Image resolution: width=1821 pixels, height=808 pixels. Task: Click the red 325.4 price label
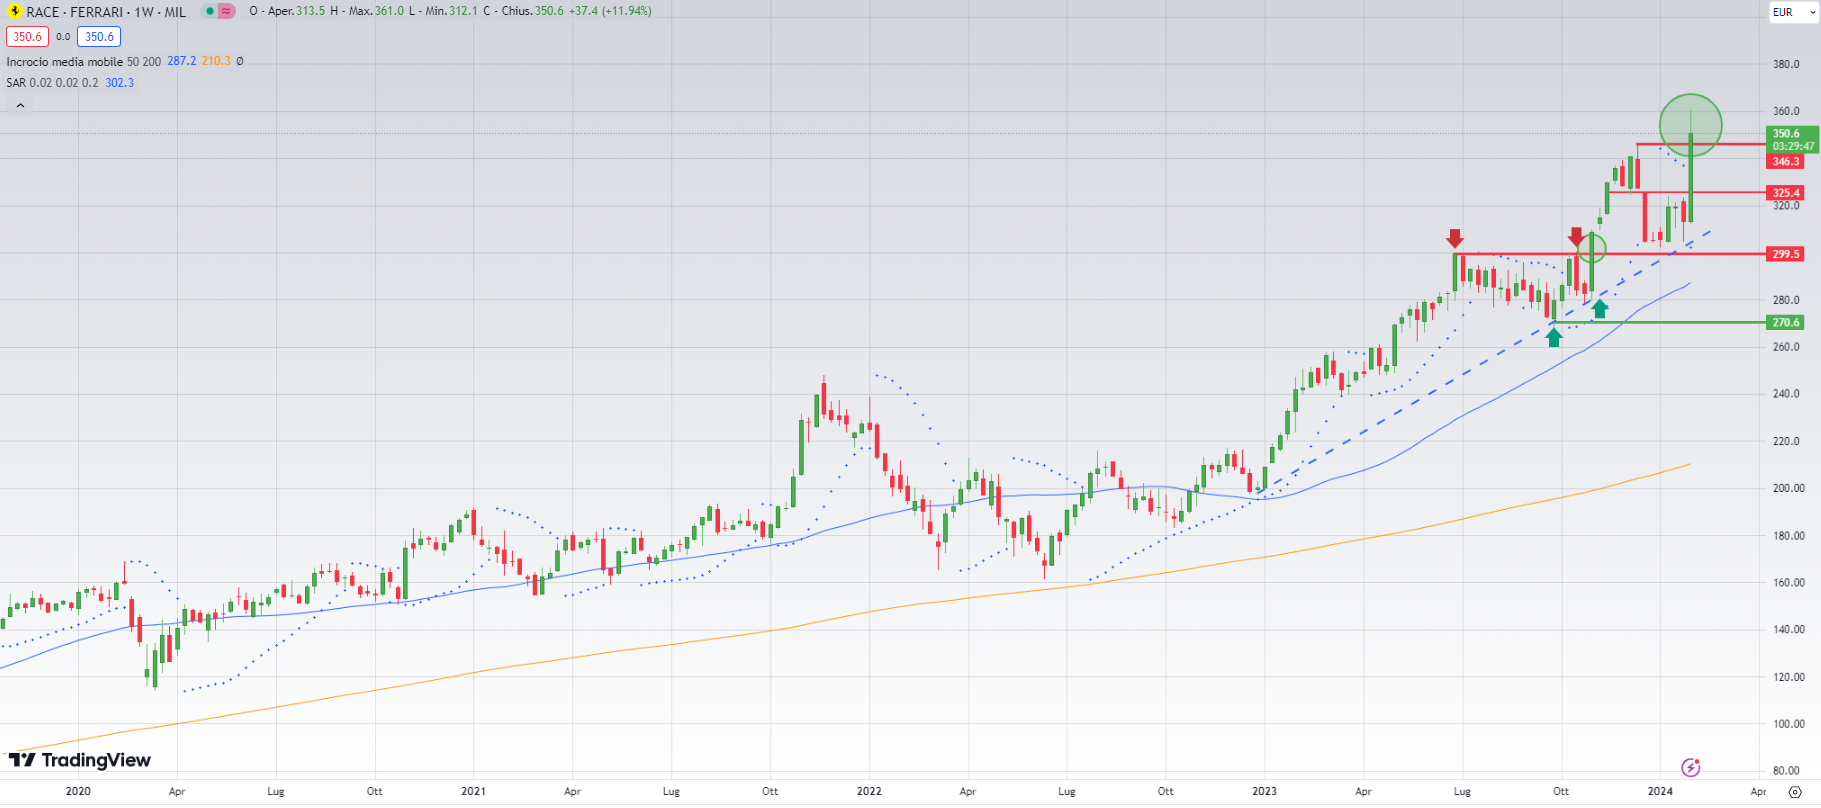pyautogui.click(x=1785, y=193)
